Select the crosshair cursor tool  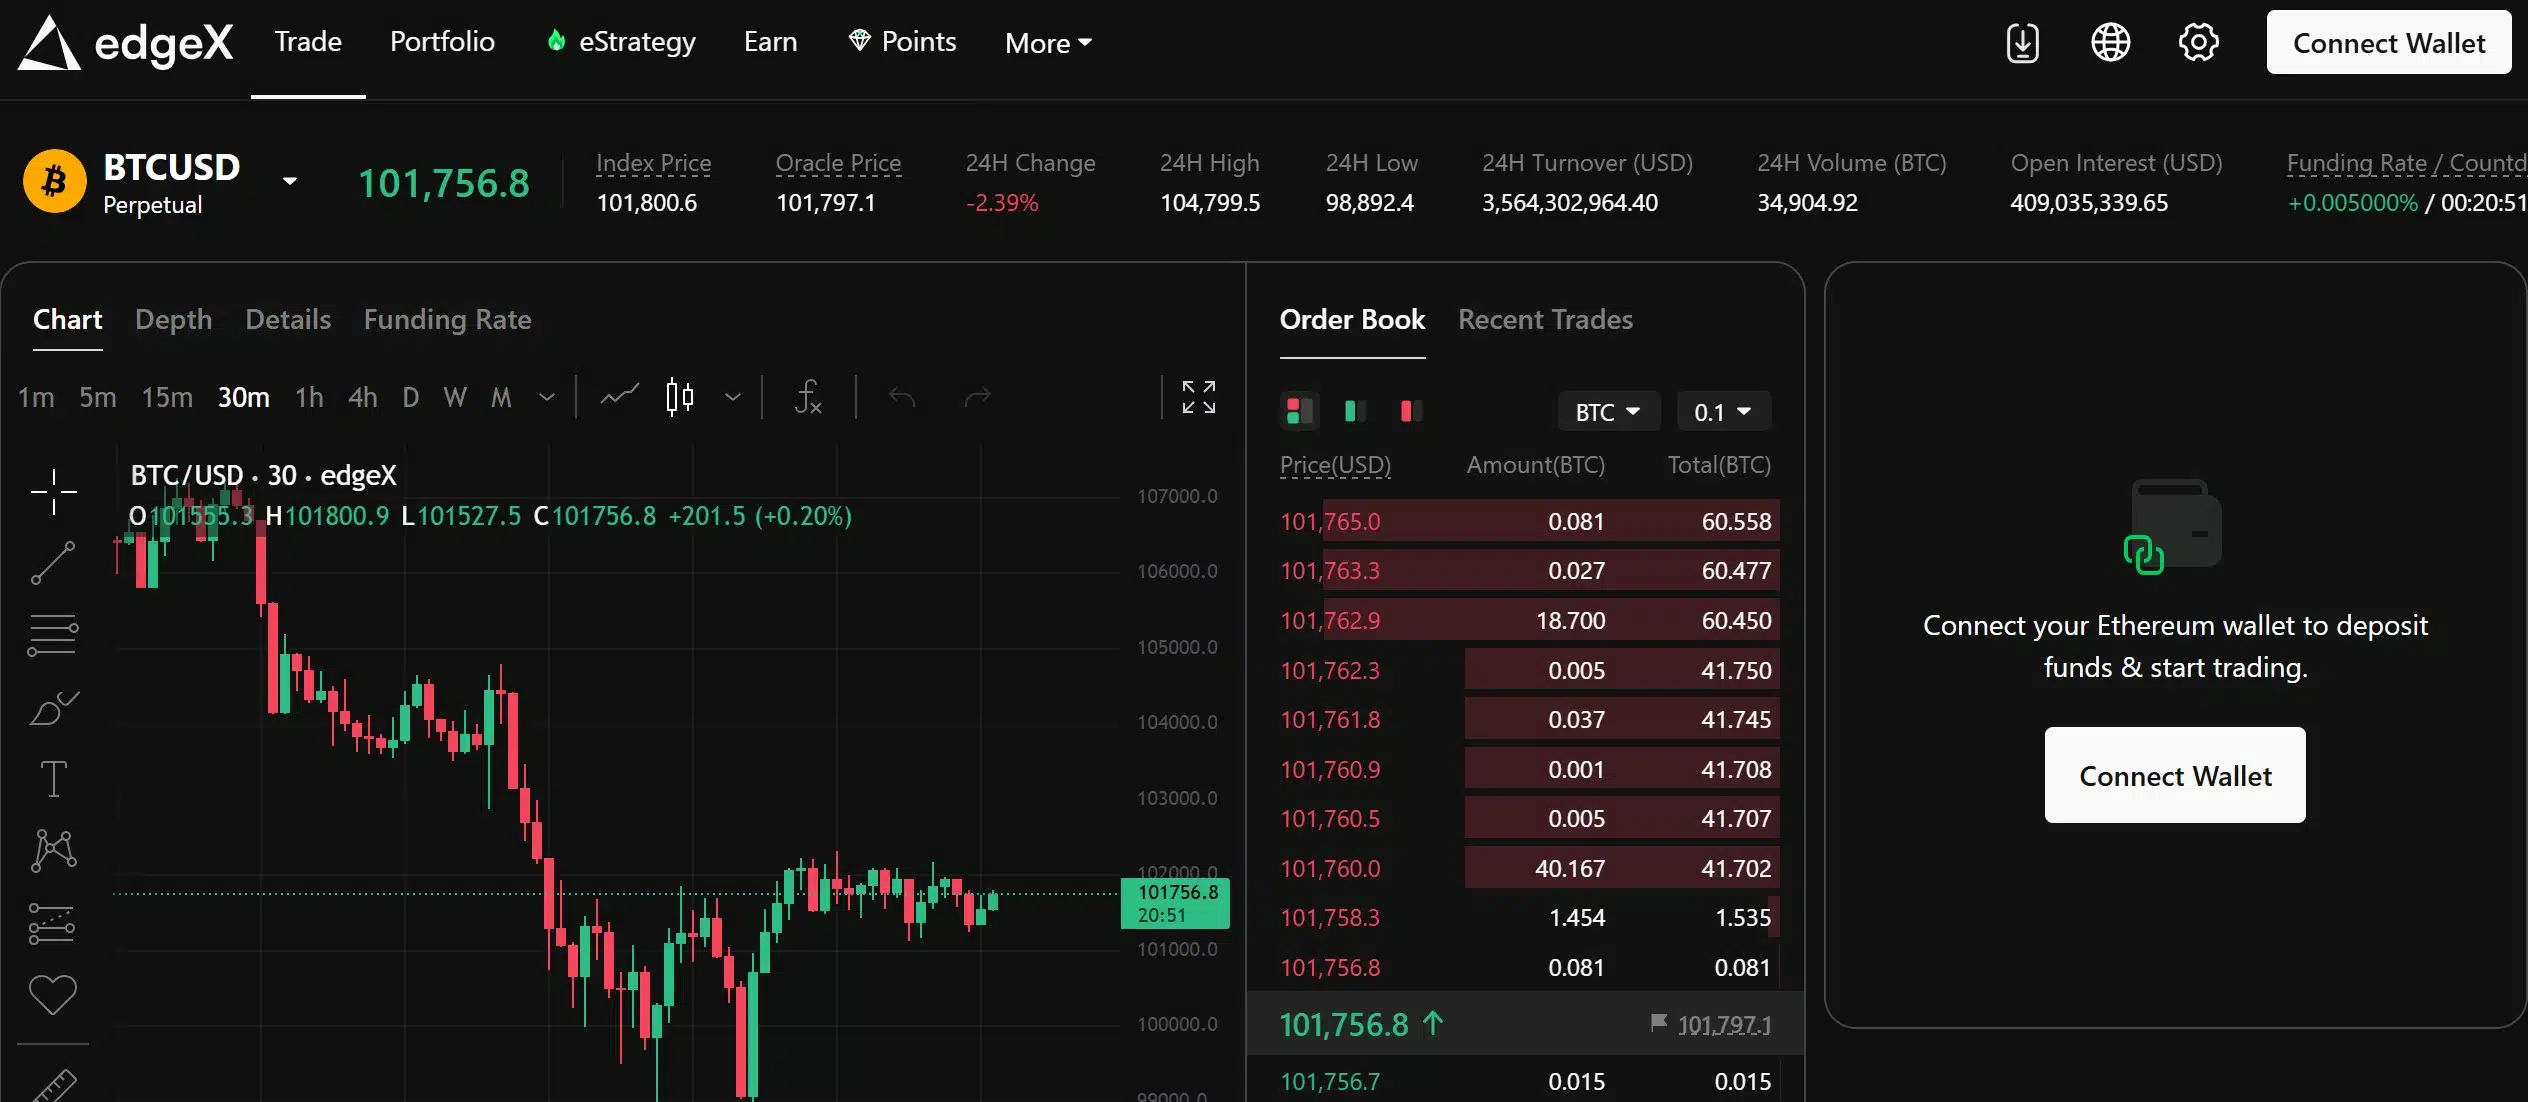click(53, 491)
